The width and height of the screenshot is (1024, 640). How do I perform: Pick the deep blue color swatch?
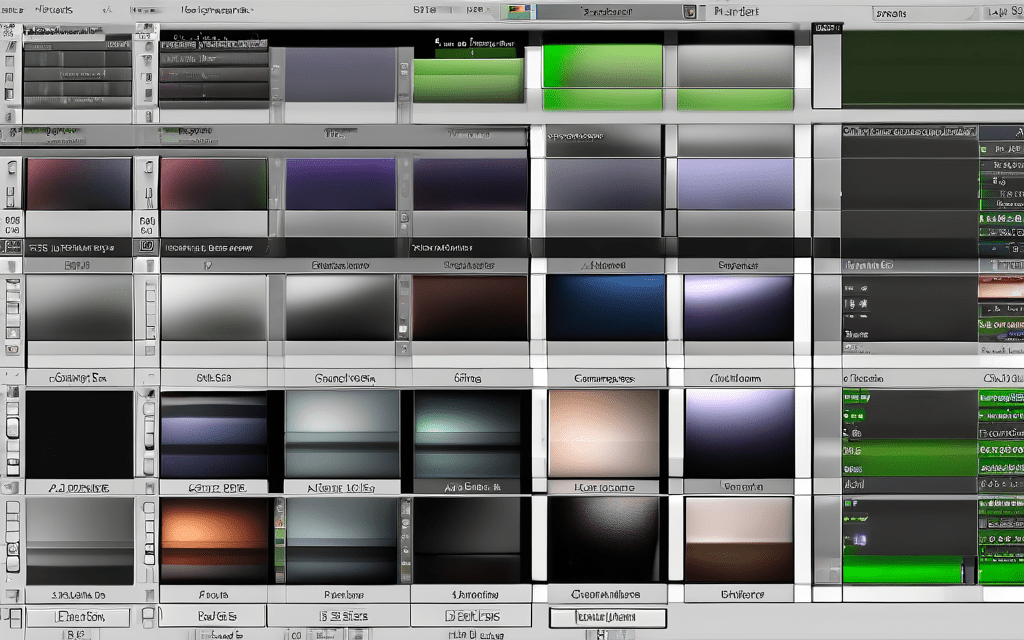click(605, 307)
